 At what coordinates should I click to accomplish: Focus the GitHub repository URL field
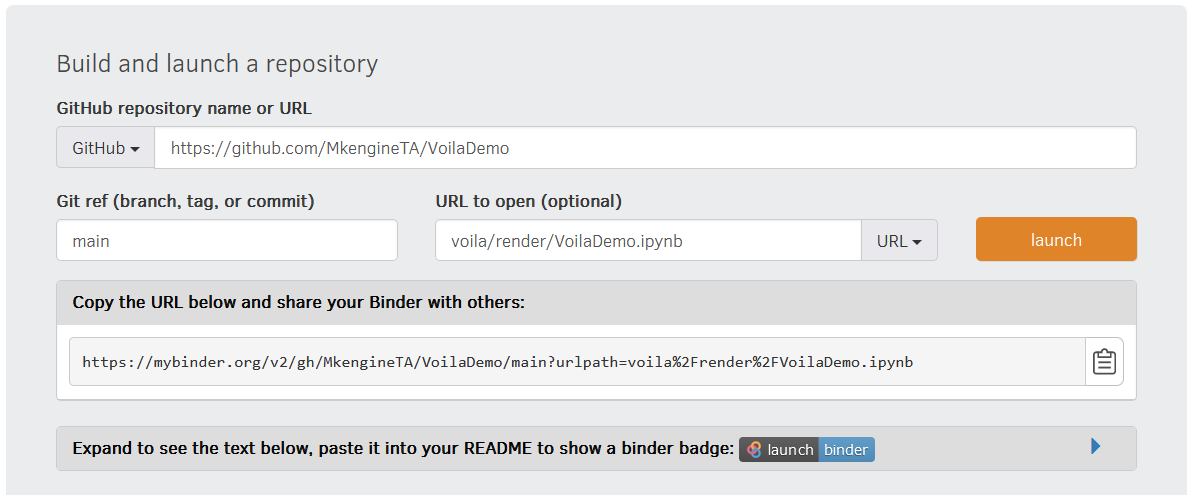pyautogui.click(x=644, y=148)
